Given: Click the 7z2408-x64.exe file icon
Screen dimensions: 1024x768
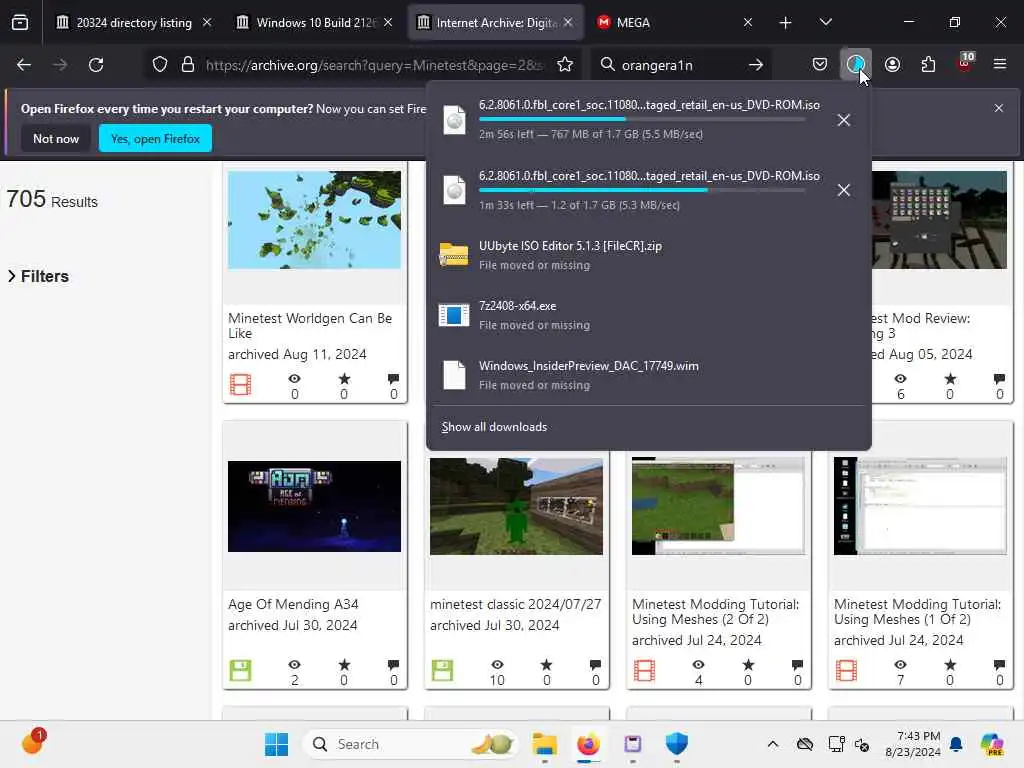Looking at the screenshot, I should [x=454, y=315].
